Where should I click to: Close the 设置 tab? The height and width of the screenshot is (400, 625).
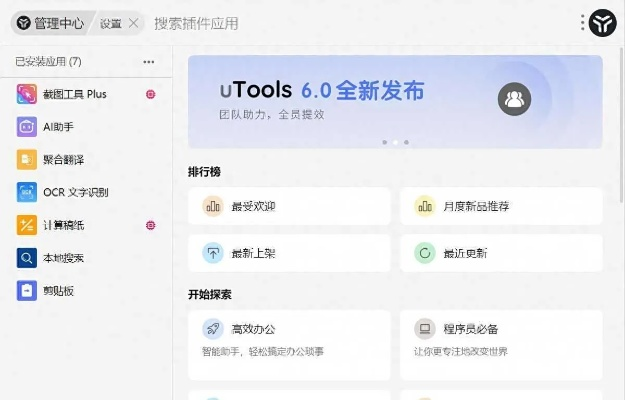click(x=134, y=24)
